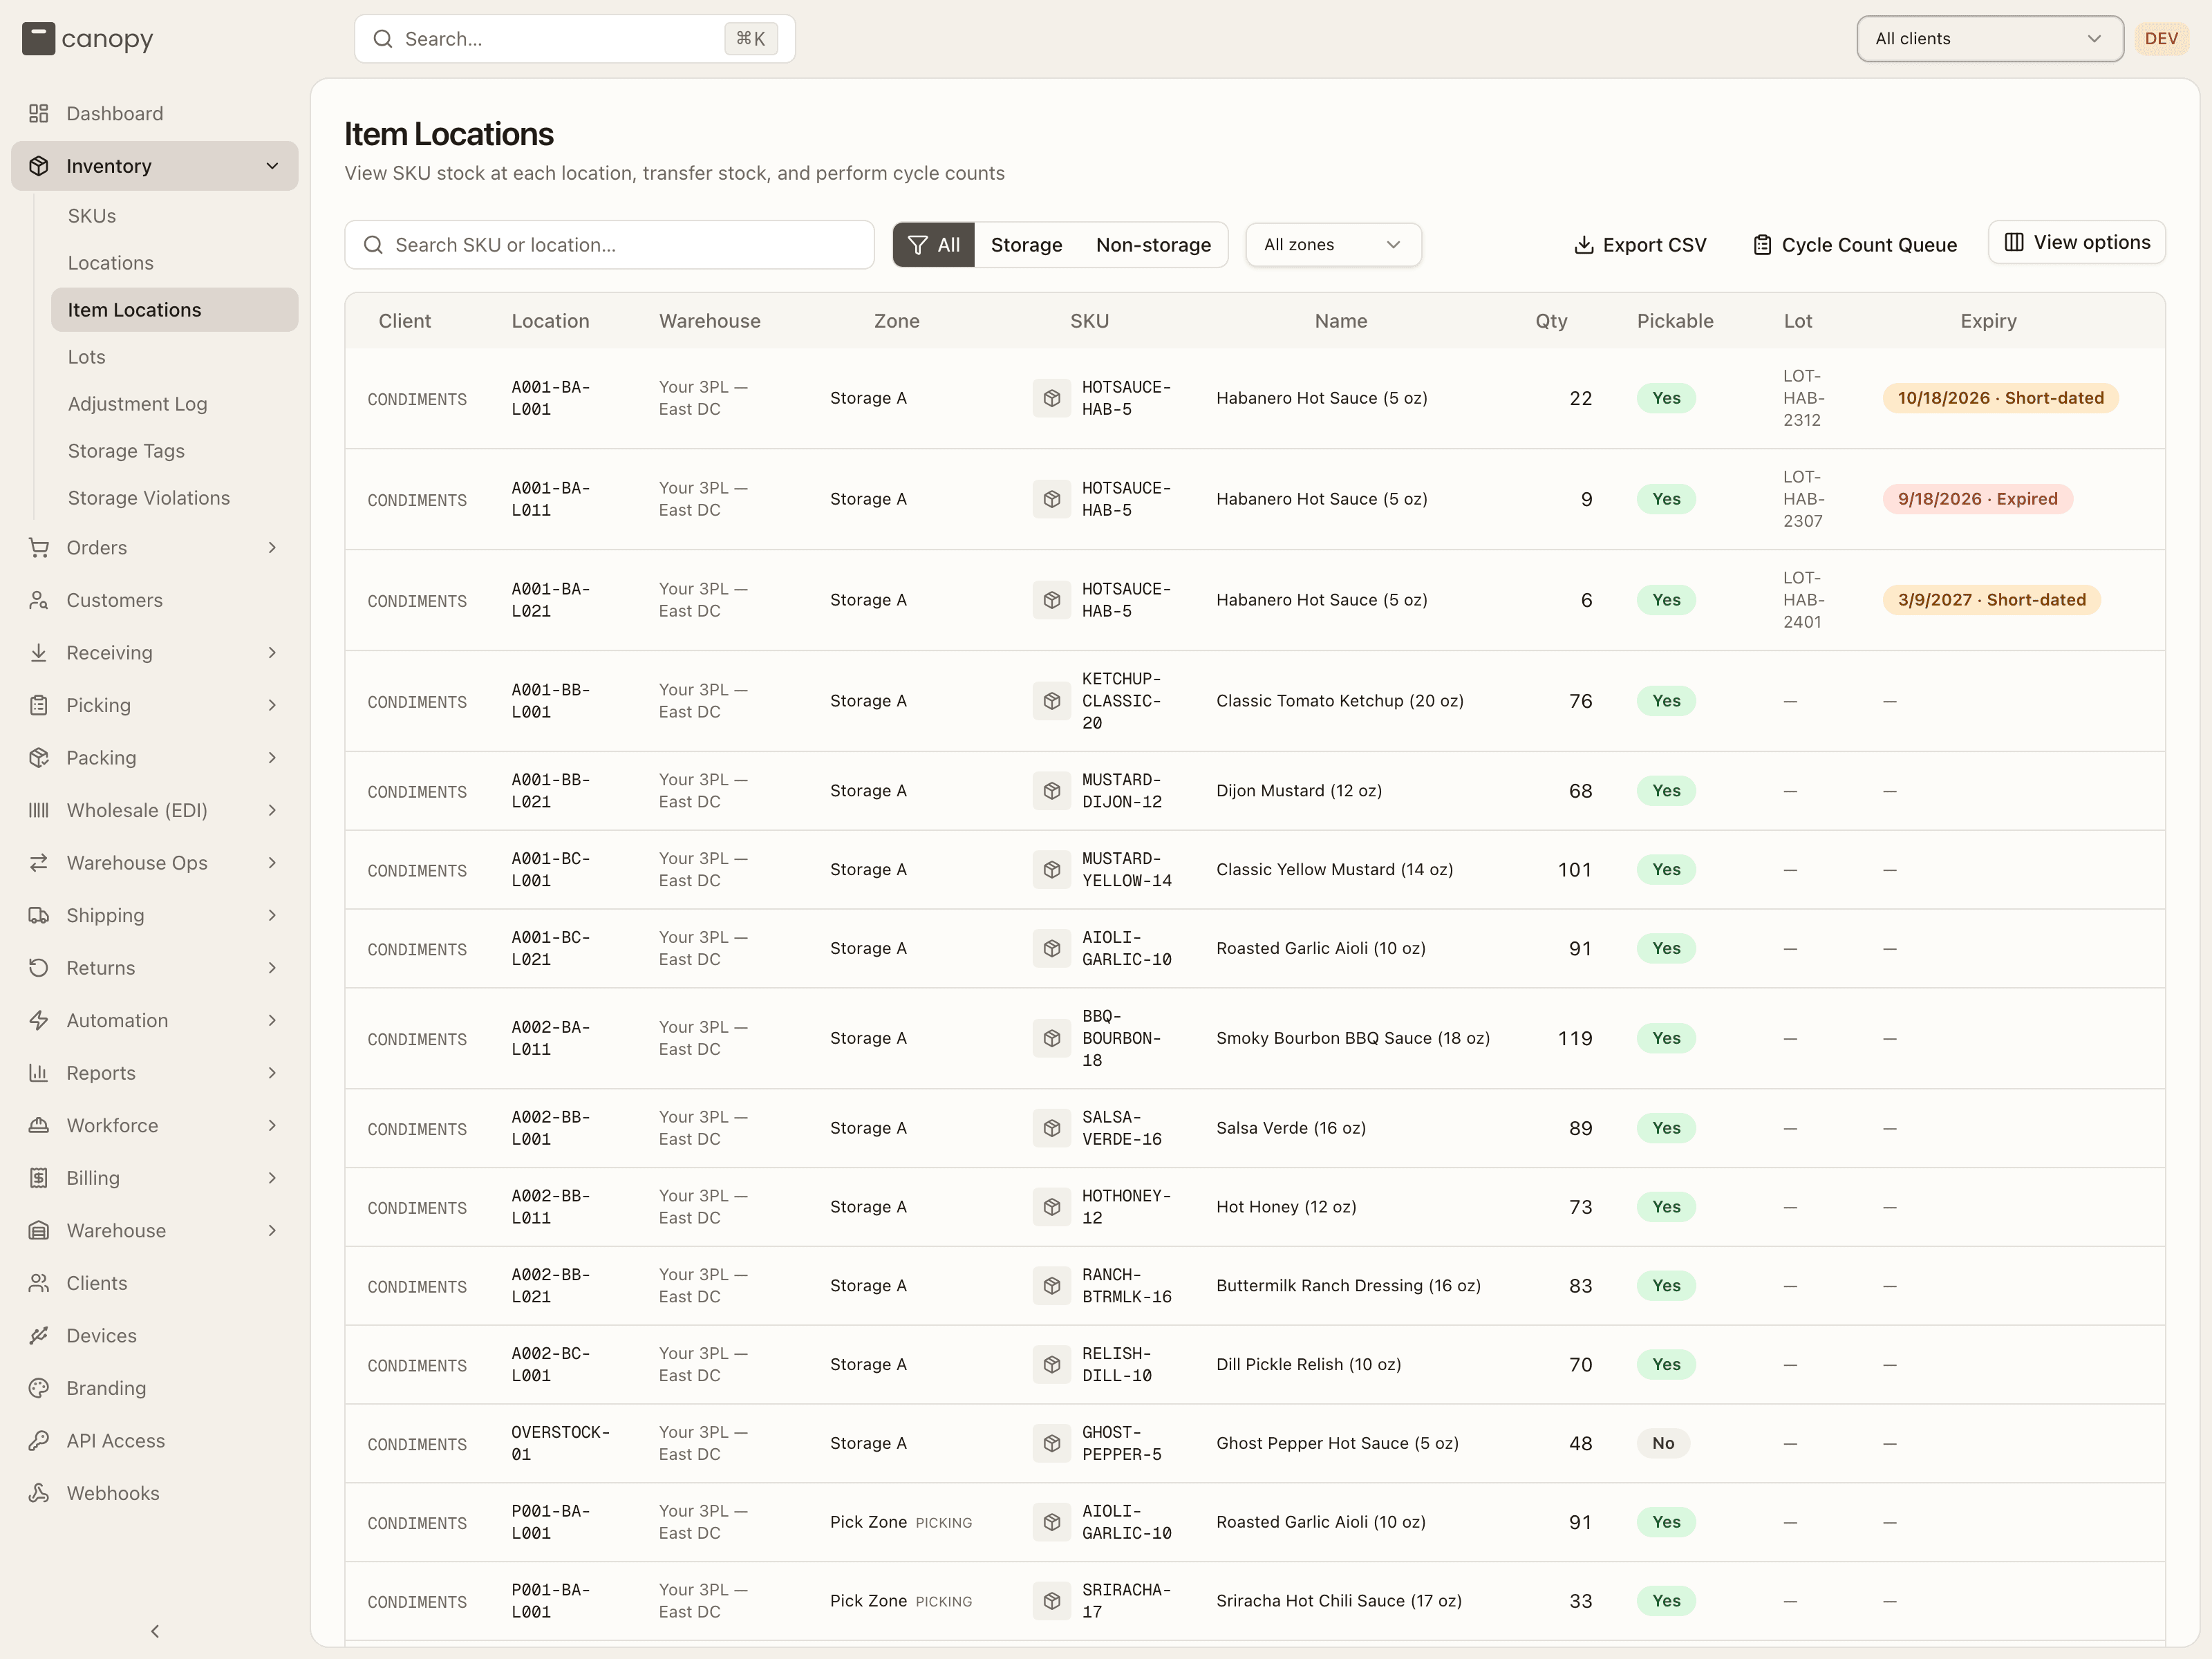
Task: Switch the filter to Non-storage
Action: click(x=1153, y=245)
